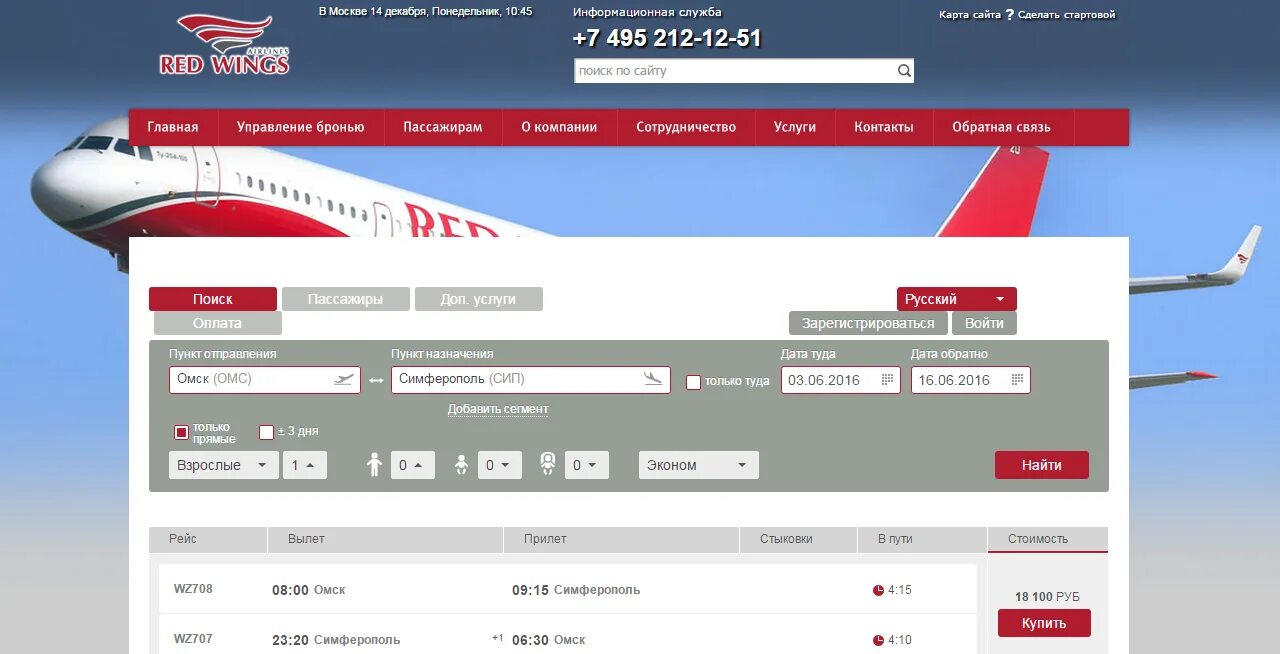Click arrival time 06:30 Омск
The image size is (1280, 654).
coord(549,640)
